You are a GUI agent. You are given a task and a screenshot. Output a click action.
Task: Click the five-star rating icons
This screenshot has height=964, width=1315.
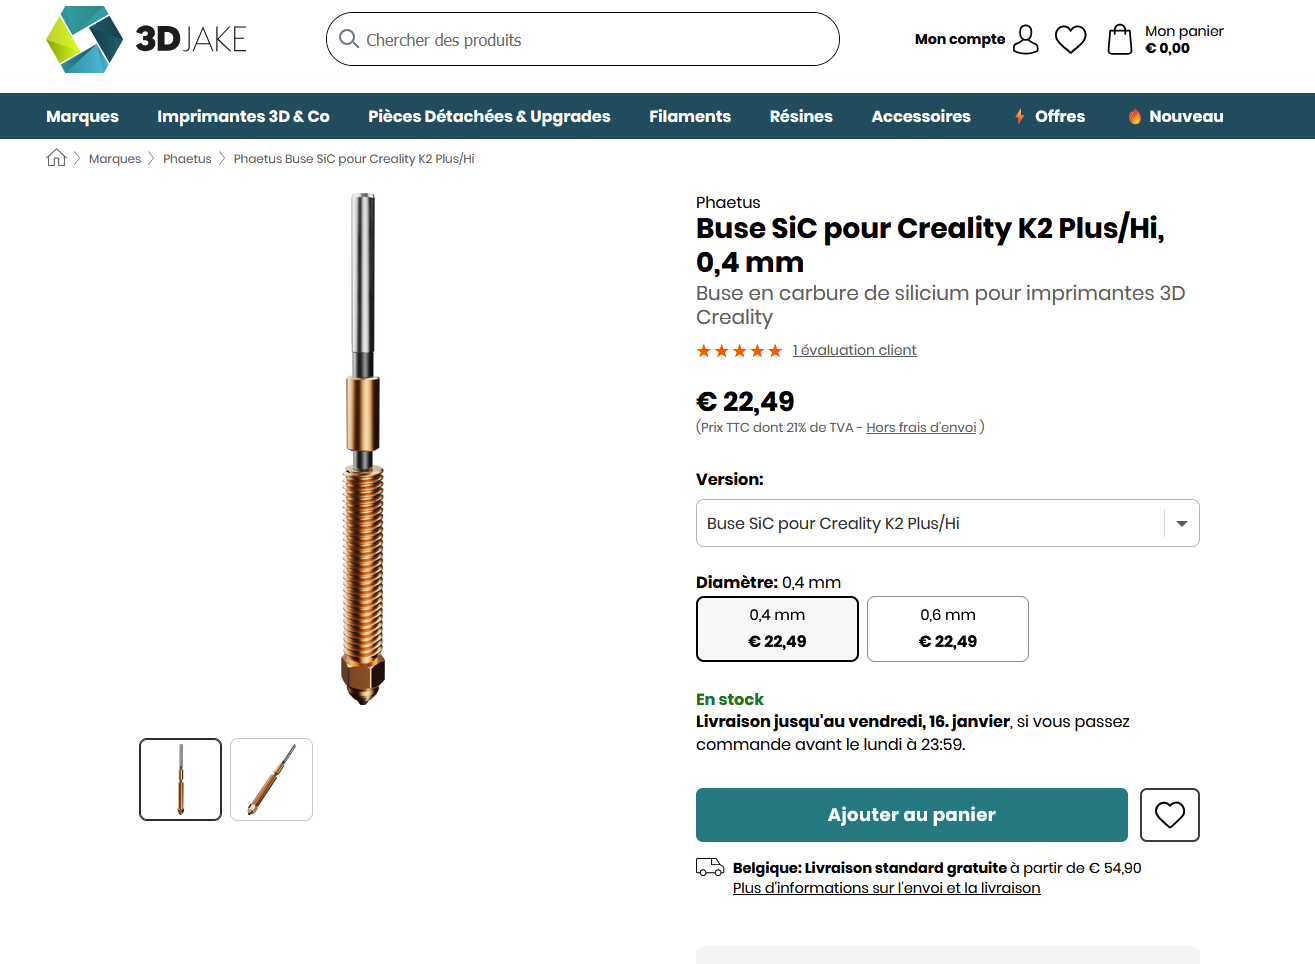point(739,351)
